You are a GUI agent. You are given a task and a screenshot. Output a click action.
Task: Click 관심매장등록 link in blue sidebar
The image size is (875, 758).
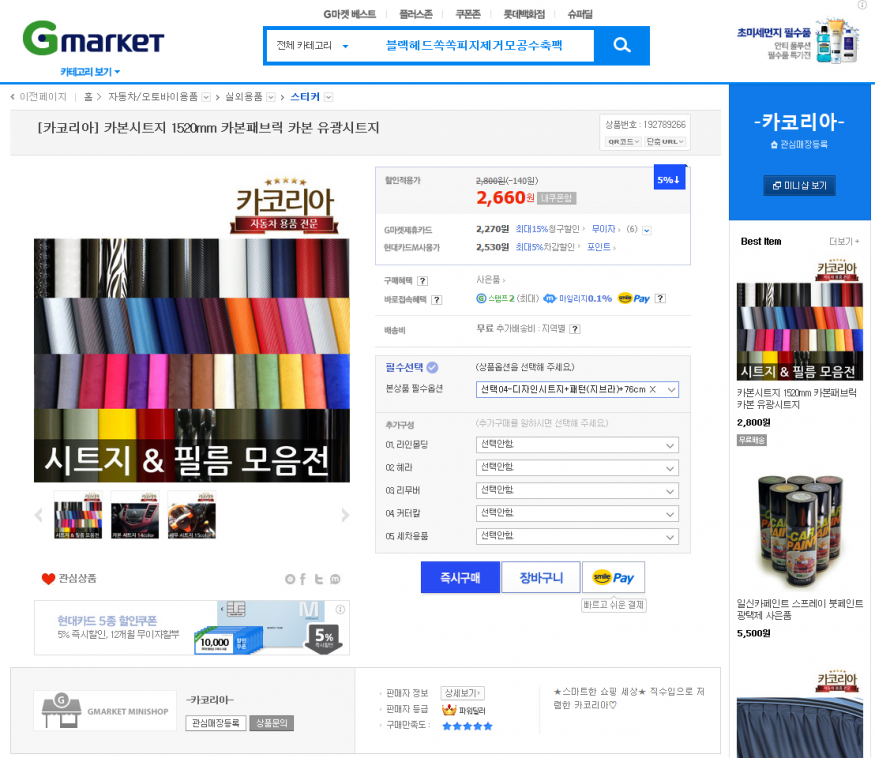[799, 145]
